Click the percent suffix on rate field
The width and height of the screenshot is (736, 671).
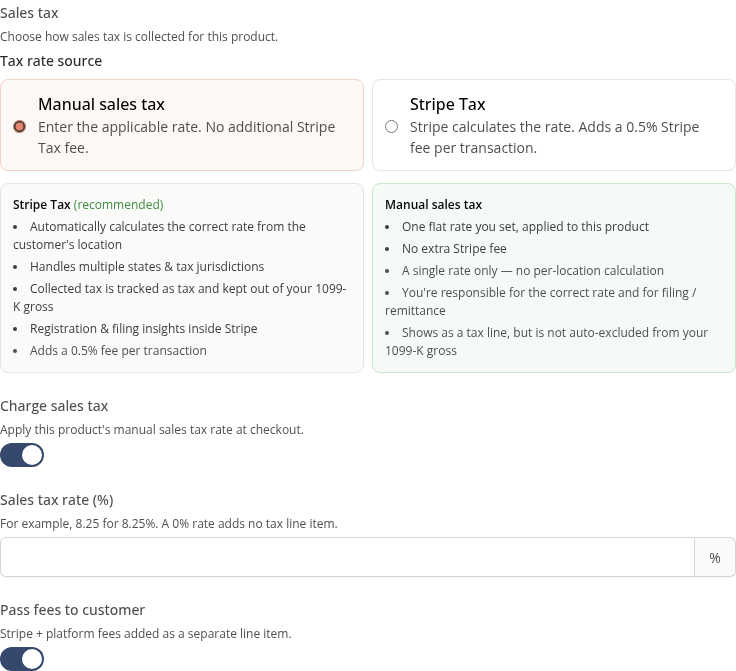click(x=715, y=557)
